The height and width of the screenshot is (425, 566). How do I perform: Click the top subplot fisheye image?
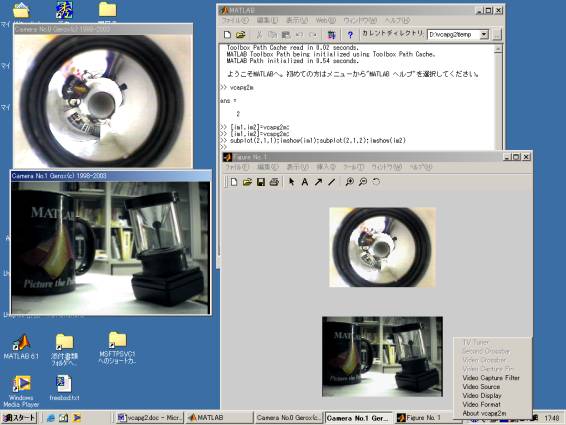click(382, 247)
